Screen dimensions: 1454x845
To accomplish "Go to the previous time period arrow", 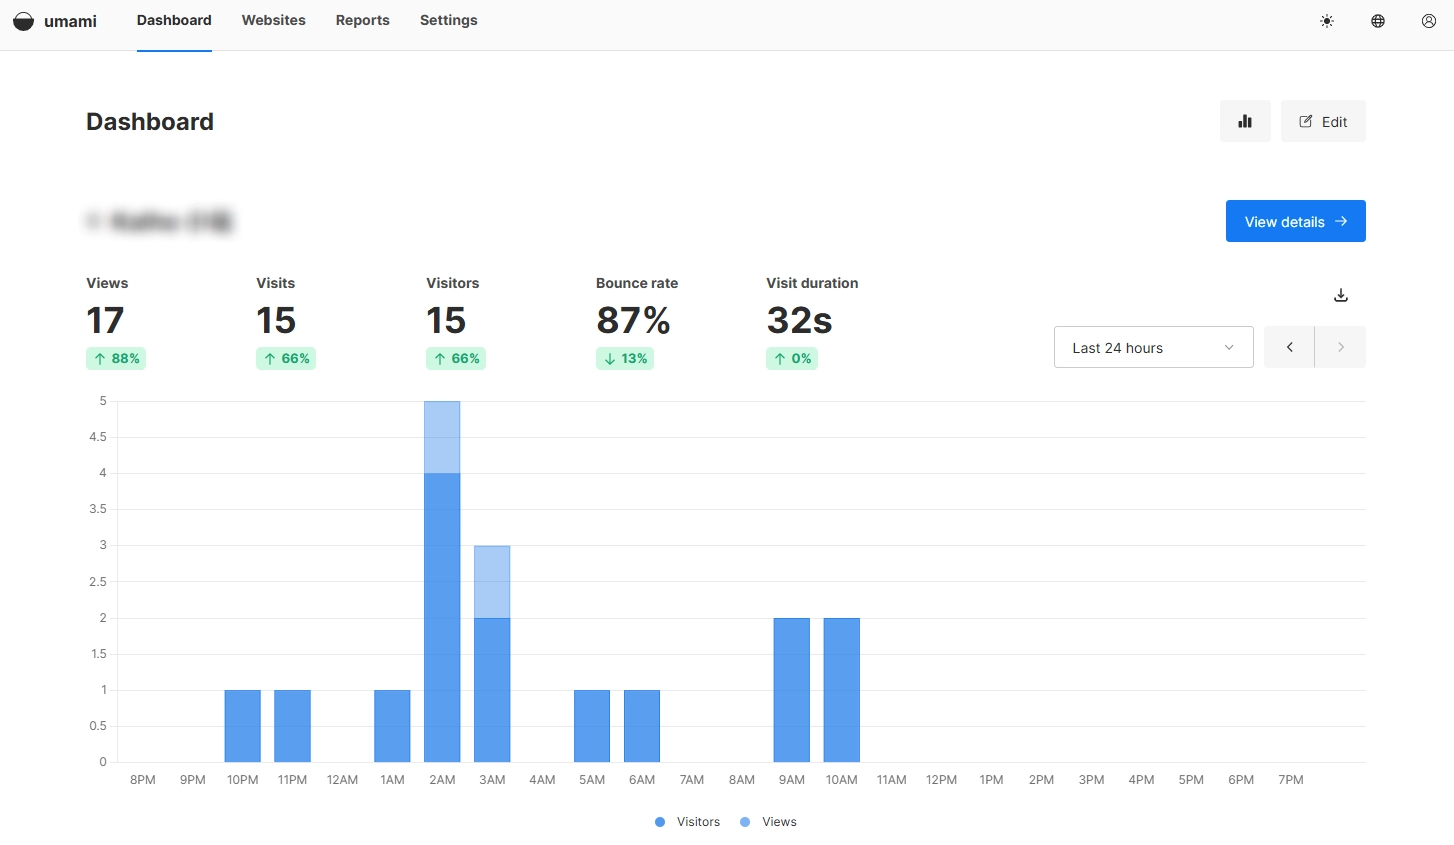I will (x=1289, y=347).
